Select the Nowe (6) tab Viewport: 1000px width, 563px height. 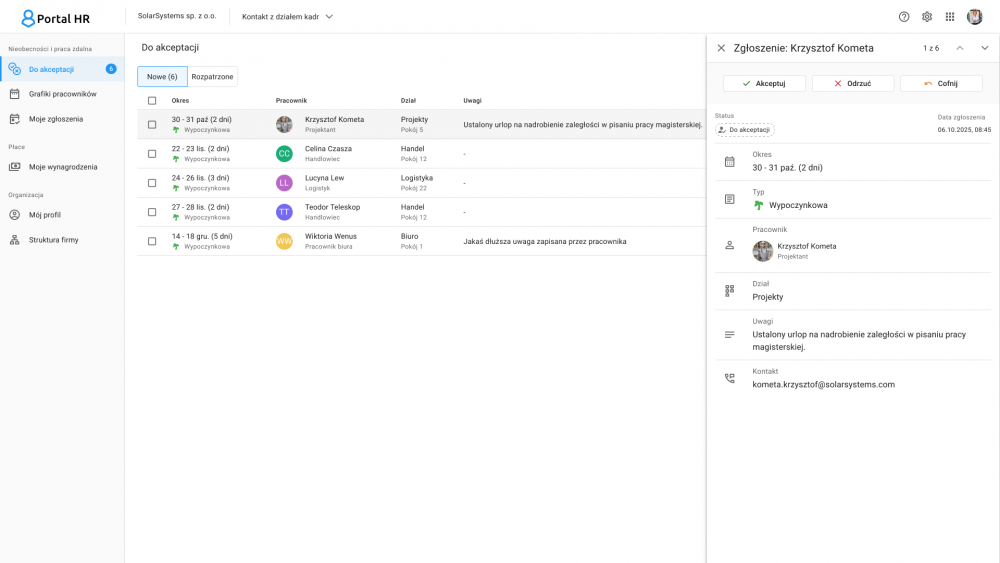(162, 77)
